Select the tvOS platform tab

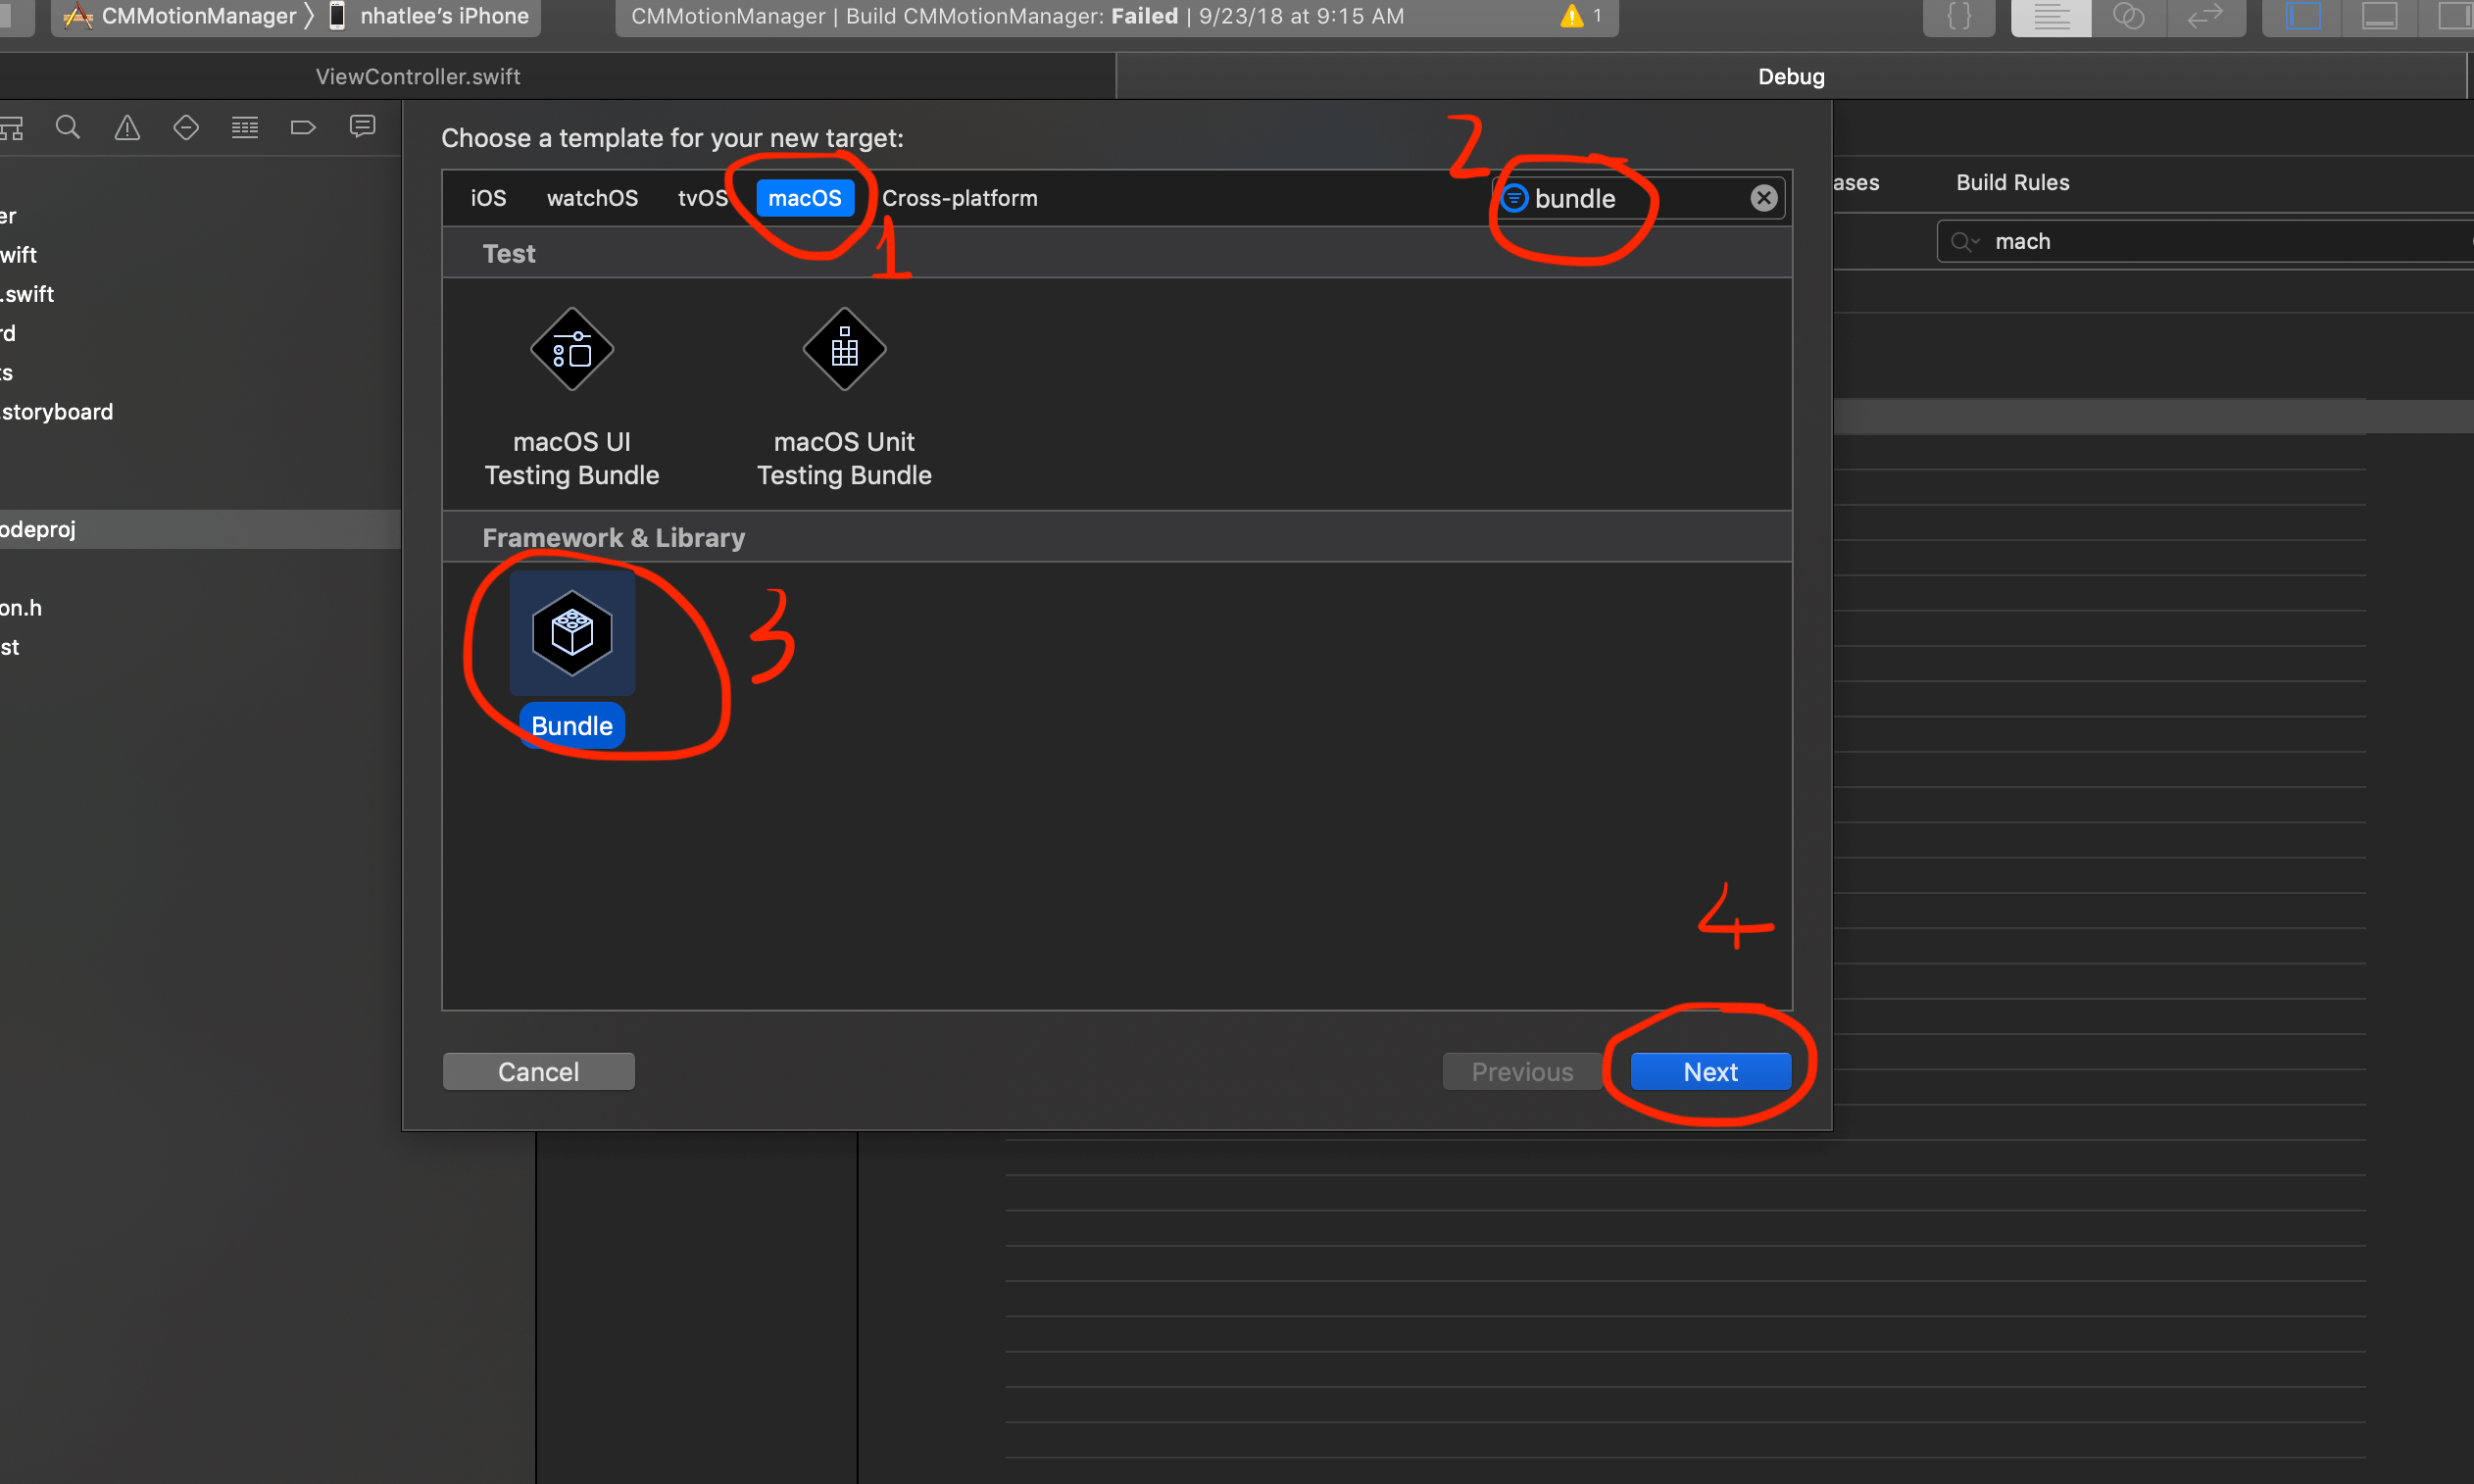703,198
